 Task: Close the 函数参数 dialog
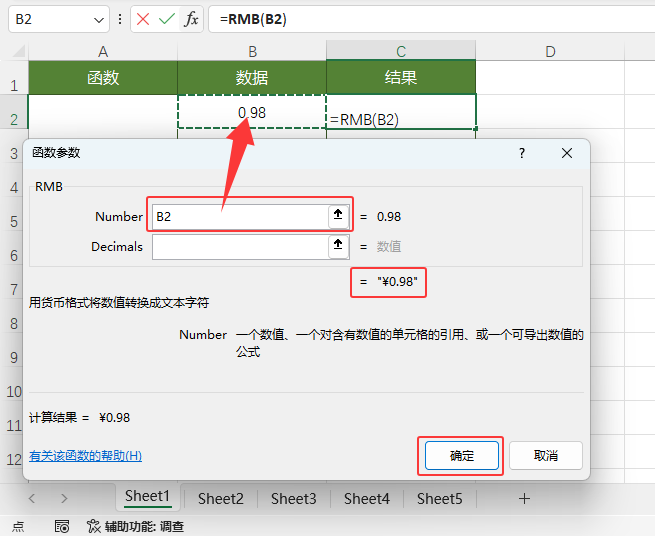[567, 153]
